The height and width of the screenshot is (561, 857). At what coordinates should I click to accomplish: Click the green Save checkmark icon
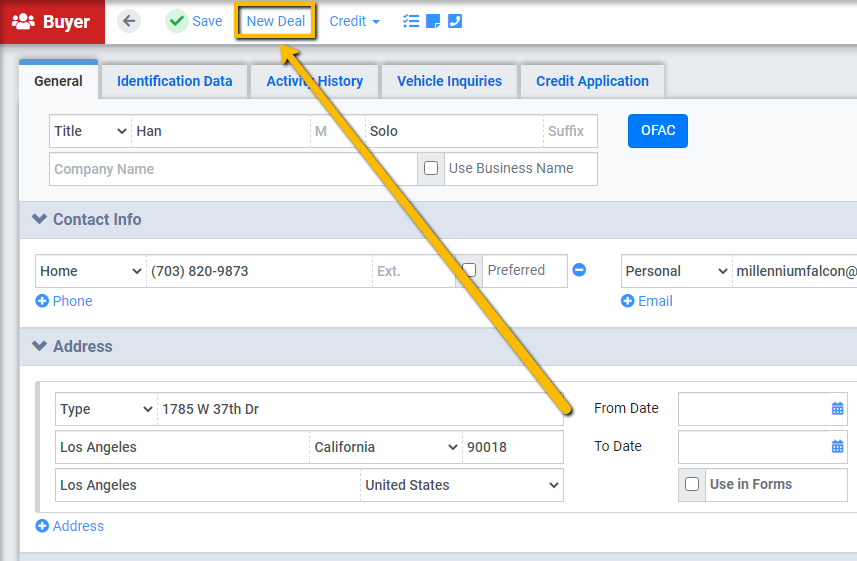point(177,21)
